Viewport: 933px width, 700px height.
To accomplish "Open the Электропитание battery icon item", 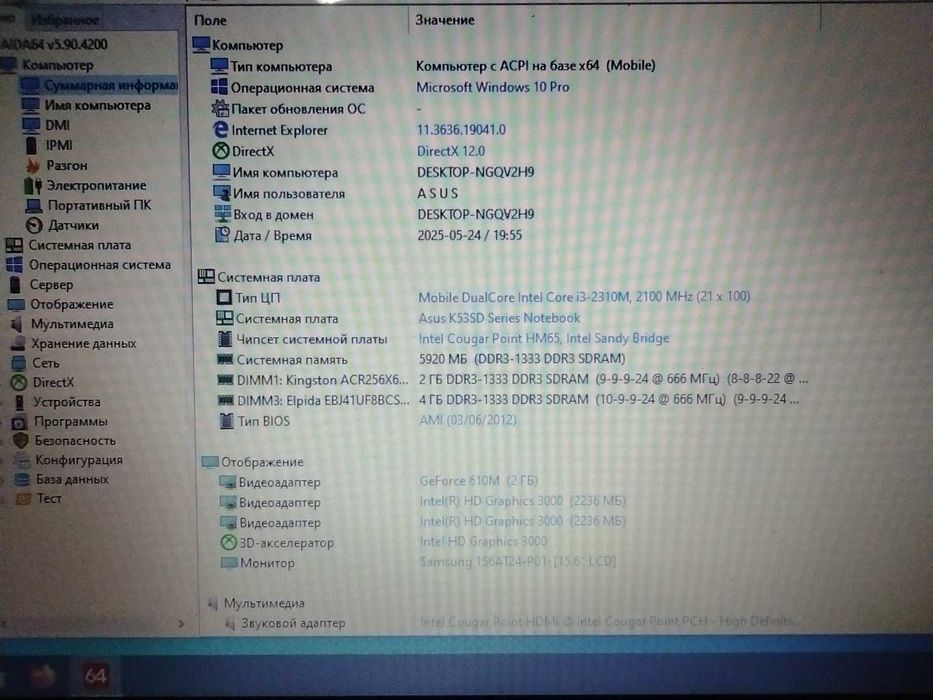I will 32,185.
